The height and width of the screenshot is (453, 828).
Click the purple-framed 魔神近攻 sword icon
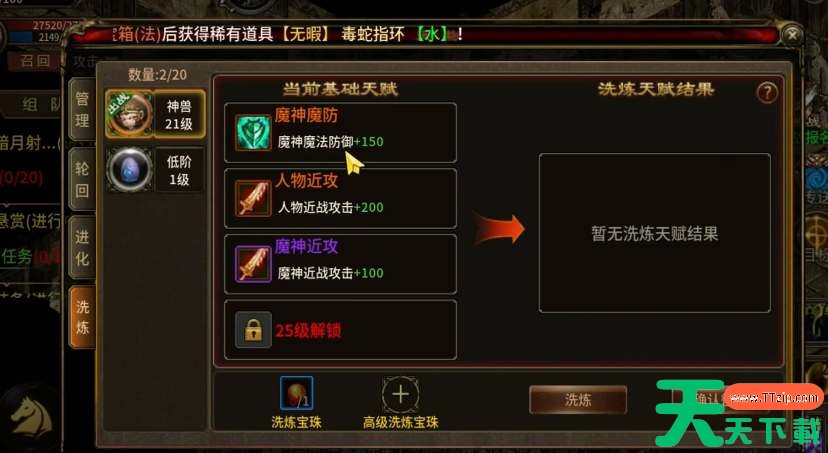[253, 264]
